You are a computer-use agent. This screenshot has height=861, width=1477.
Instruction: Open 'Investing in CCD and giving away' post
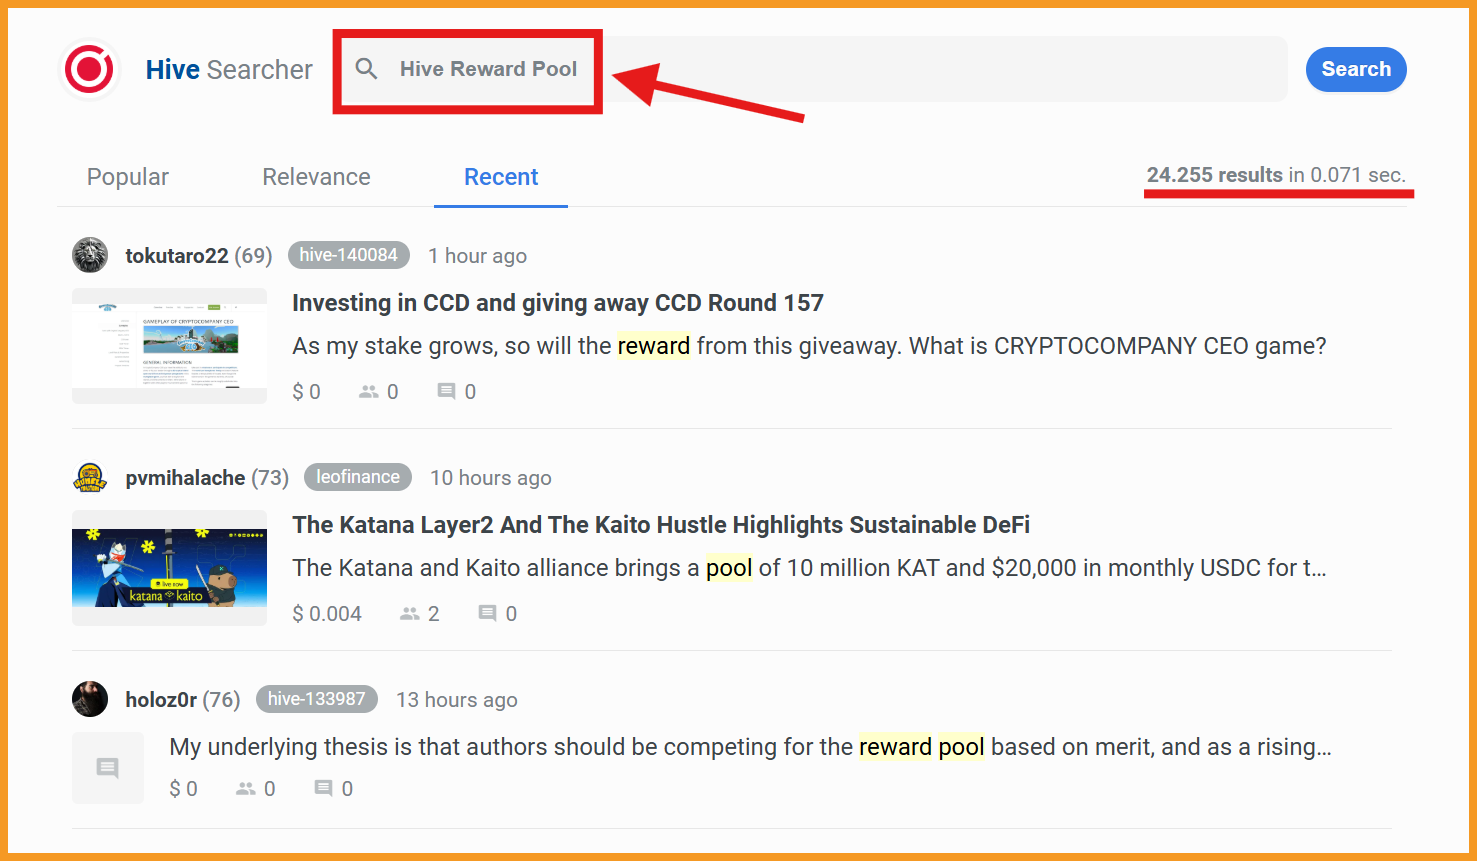(558, 303)
